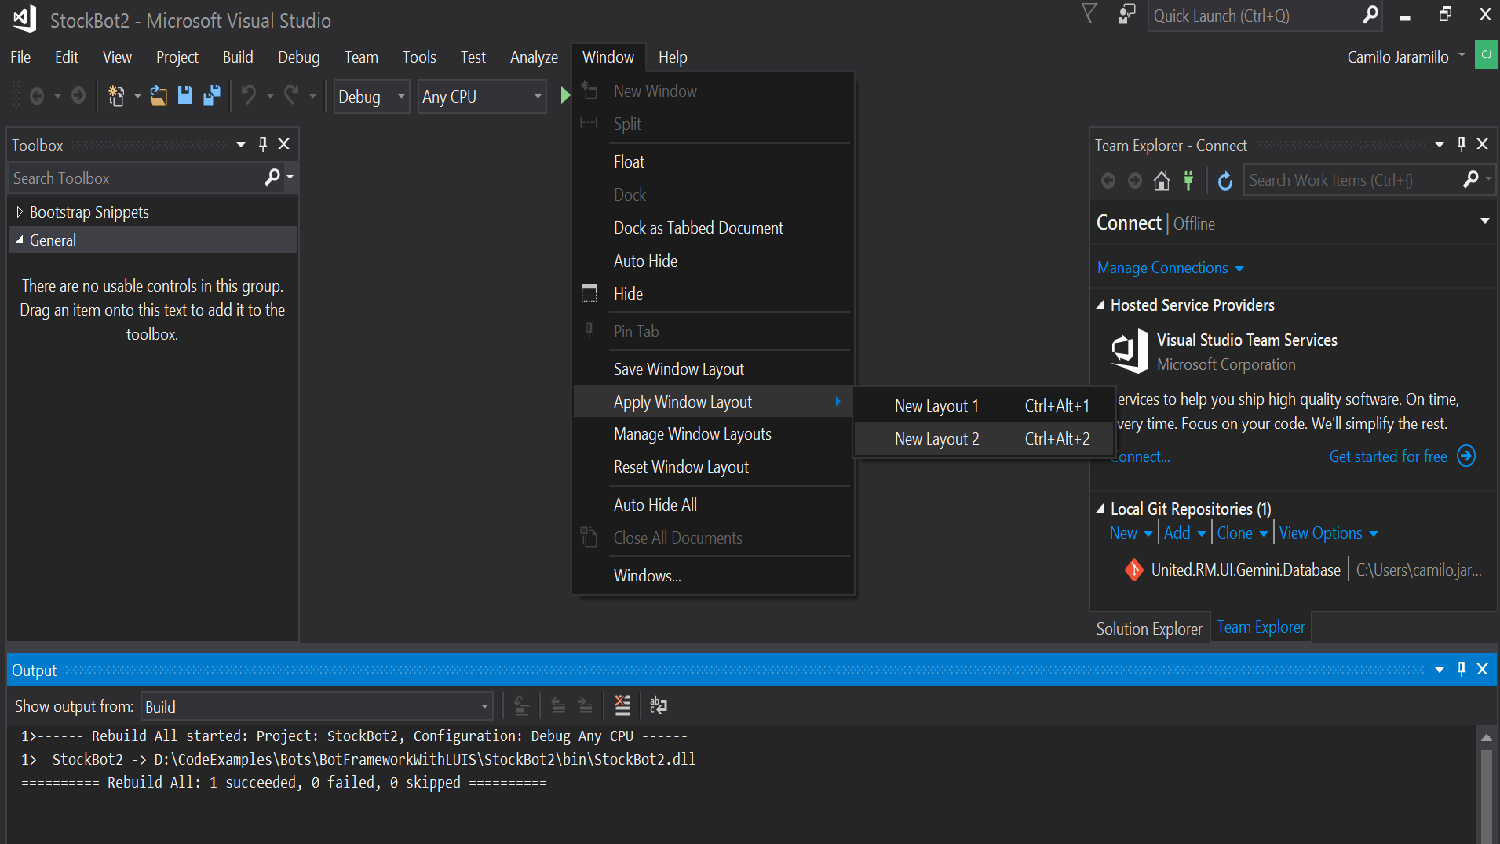Open the Camilo Jaramillo account dropdown
Screen dimensions: 1500x844
click(1462, 55)
